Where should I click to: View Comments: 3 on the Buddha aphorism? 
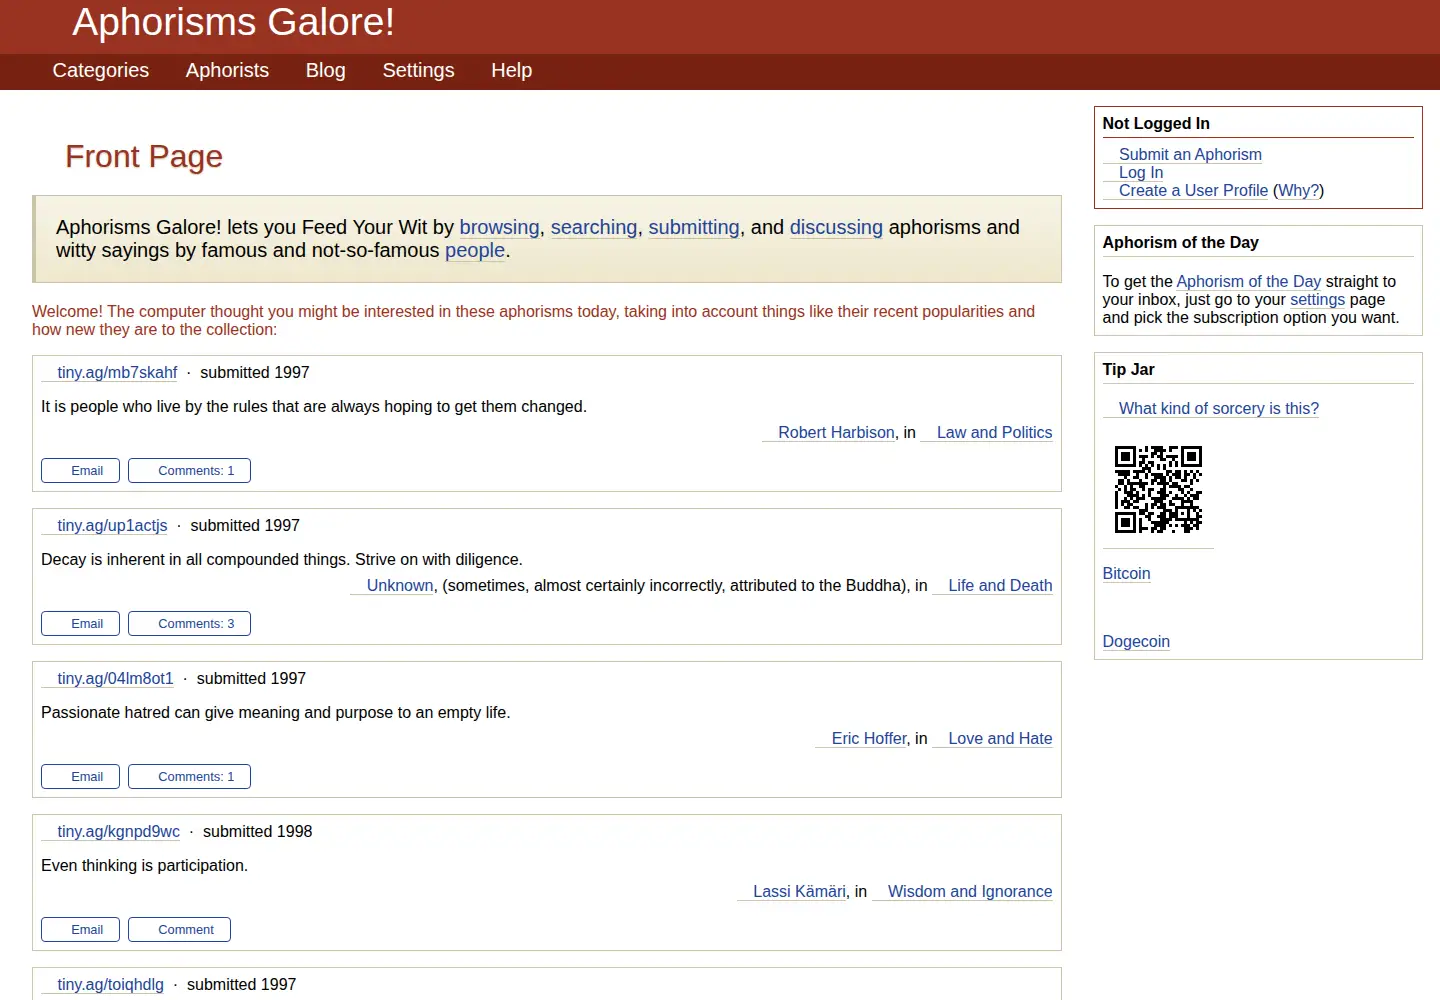click(189, 624)
